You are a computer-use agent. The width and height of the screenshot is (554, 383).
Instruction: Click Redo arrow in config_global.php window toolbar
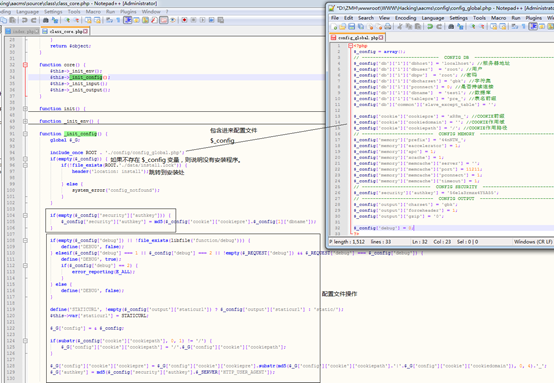tap(439, 26)
